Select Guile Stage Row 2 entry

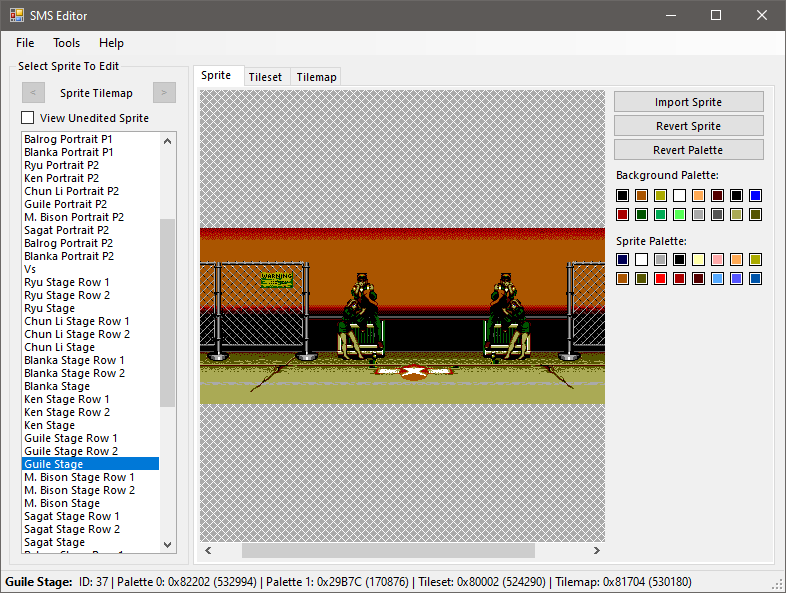pyautogui.click(x=91, y=452)
